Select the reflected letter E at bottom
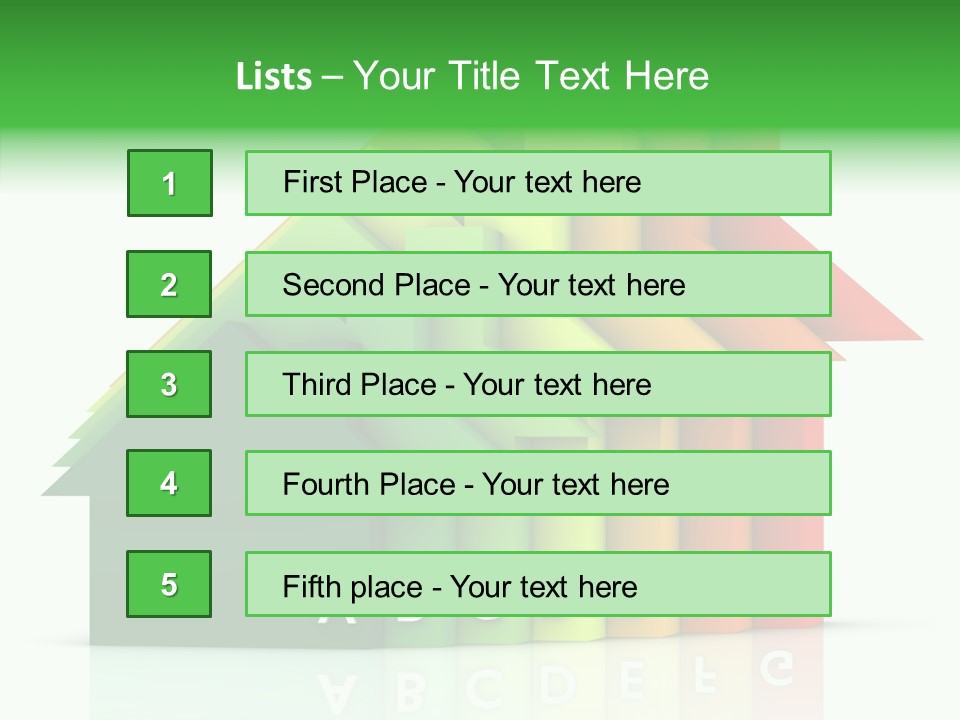Viewport: 960px width, 720px height. tap(632, 680)
